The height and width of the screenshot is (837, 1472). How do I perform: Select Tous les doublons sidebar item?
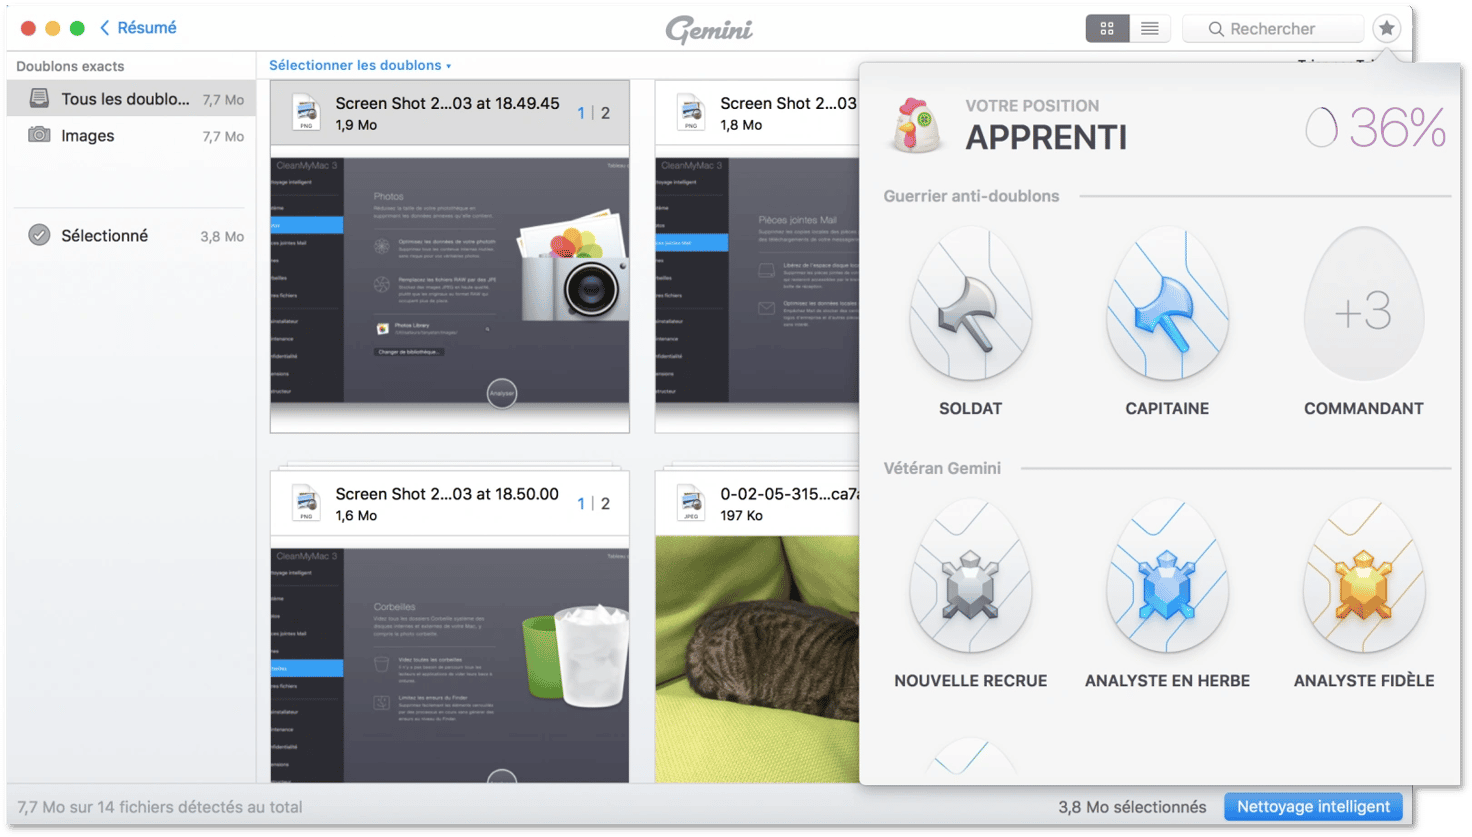[131, 99]
